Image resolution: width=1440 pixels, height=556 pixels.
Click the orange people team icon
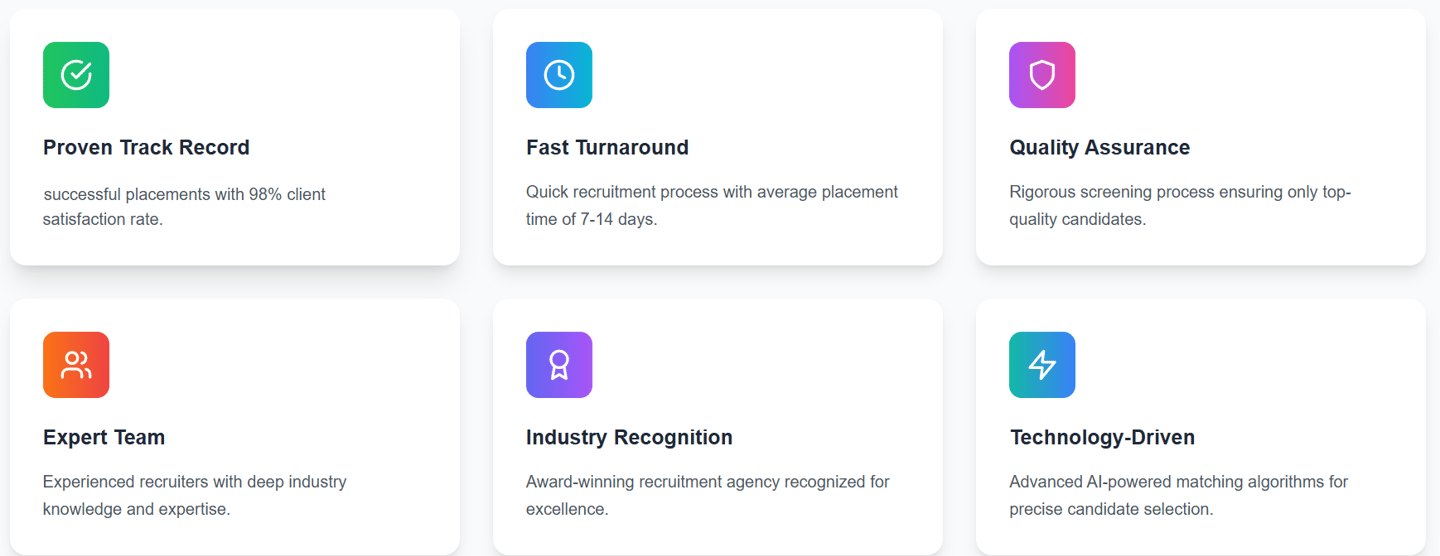click(x=76, y=365)
